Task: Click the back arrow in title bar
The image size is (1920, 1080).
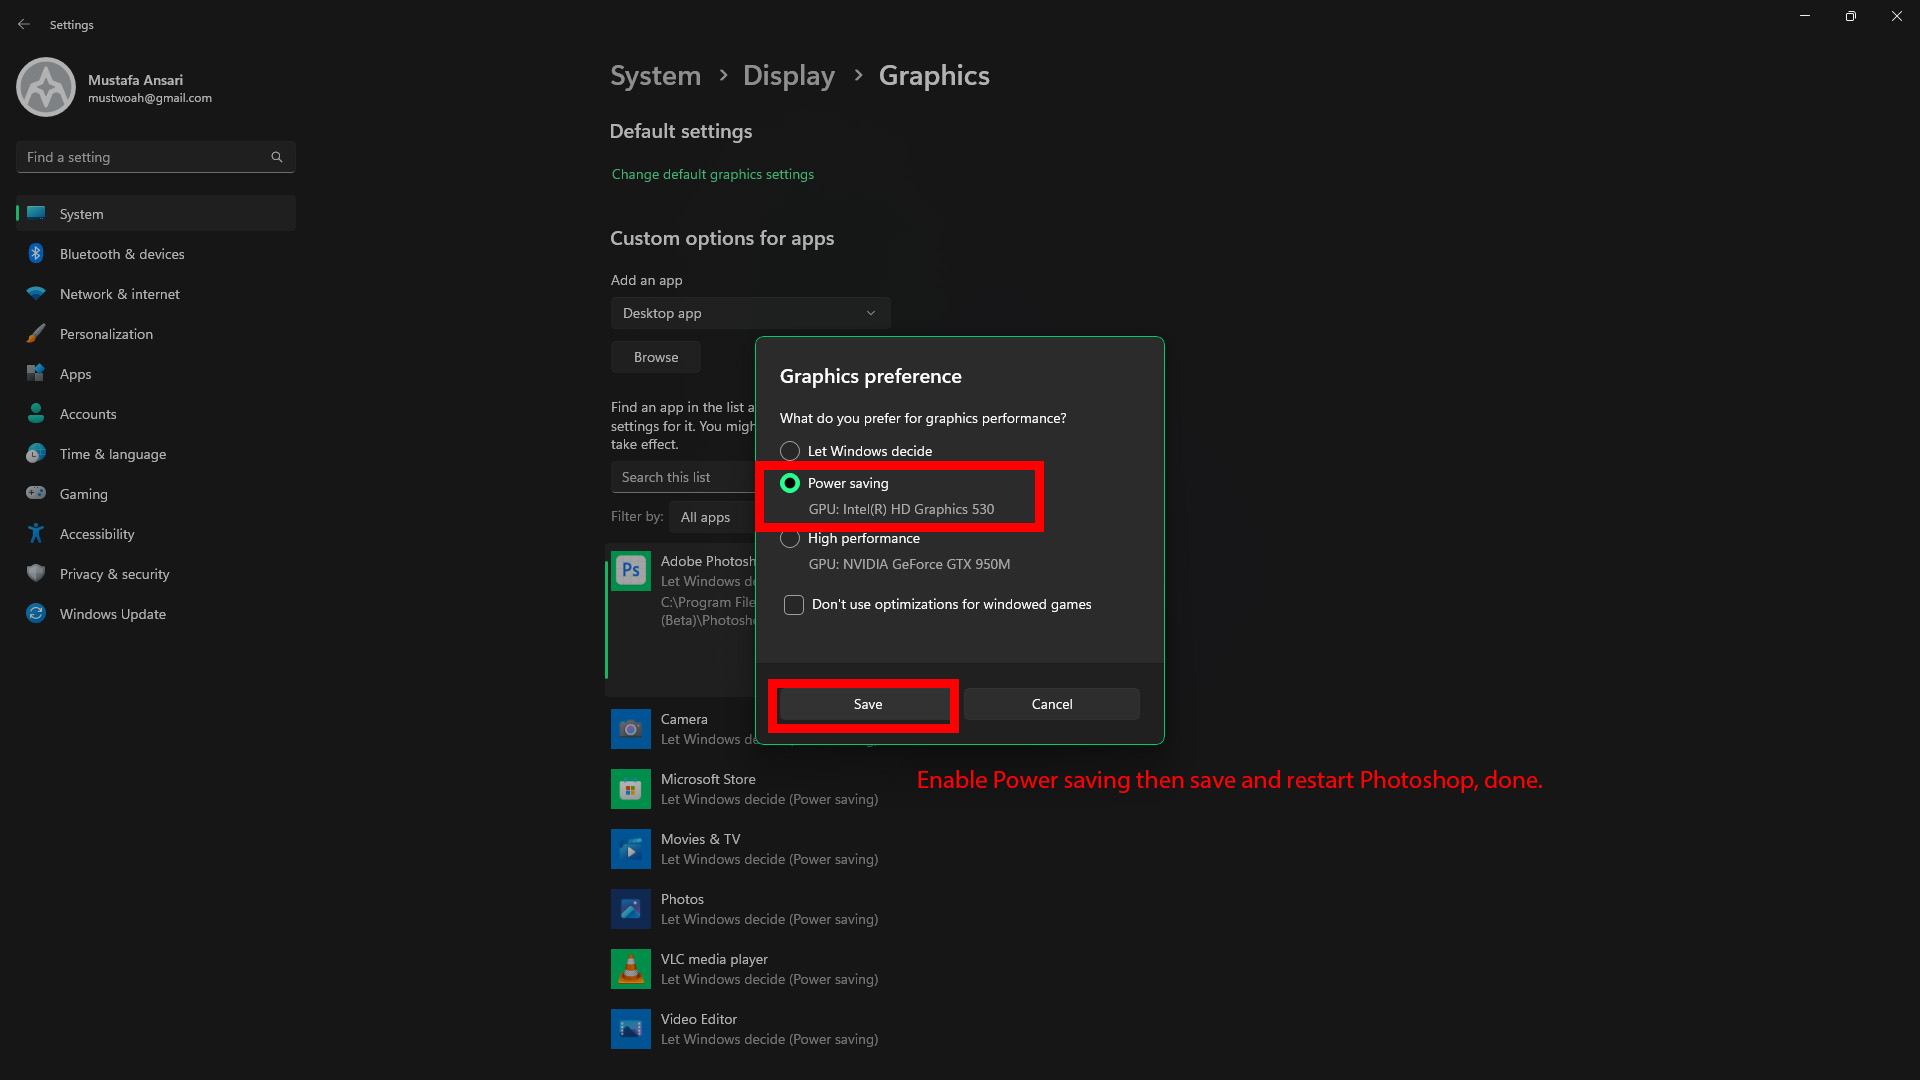Action: click(x=24, y=24)
